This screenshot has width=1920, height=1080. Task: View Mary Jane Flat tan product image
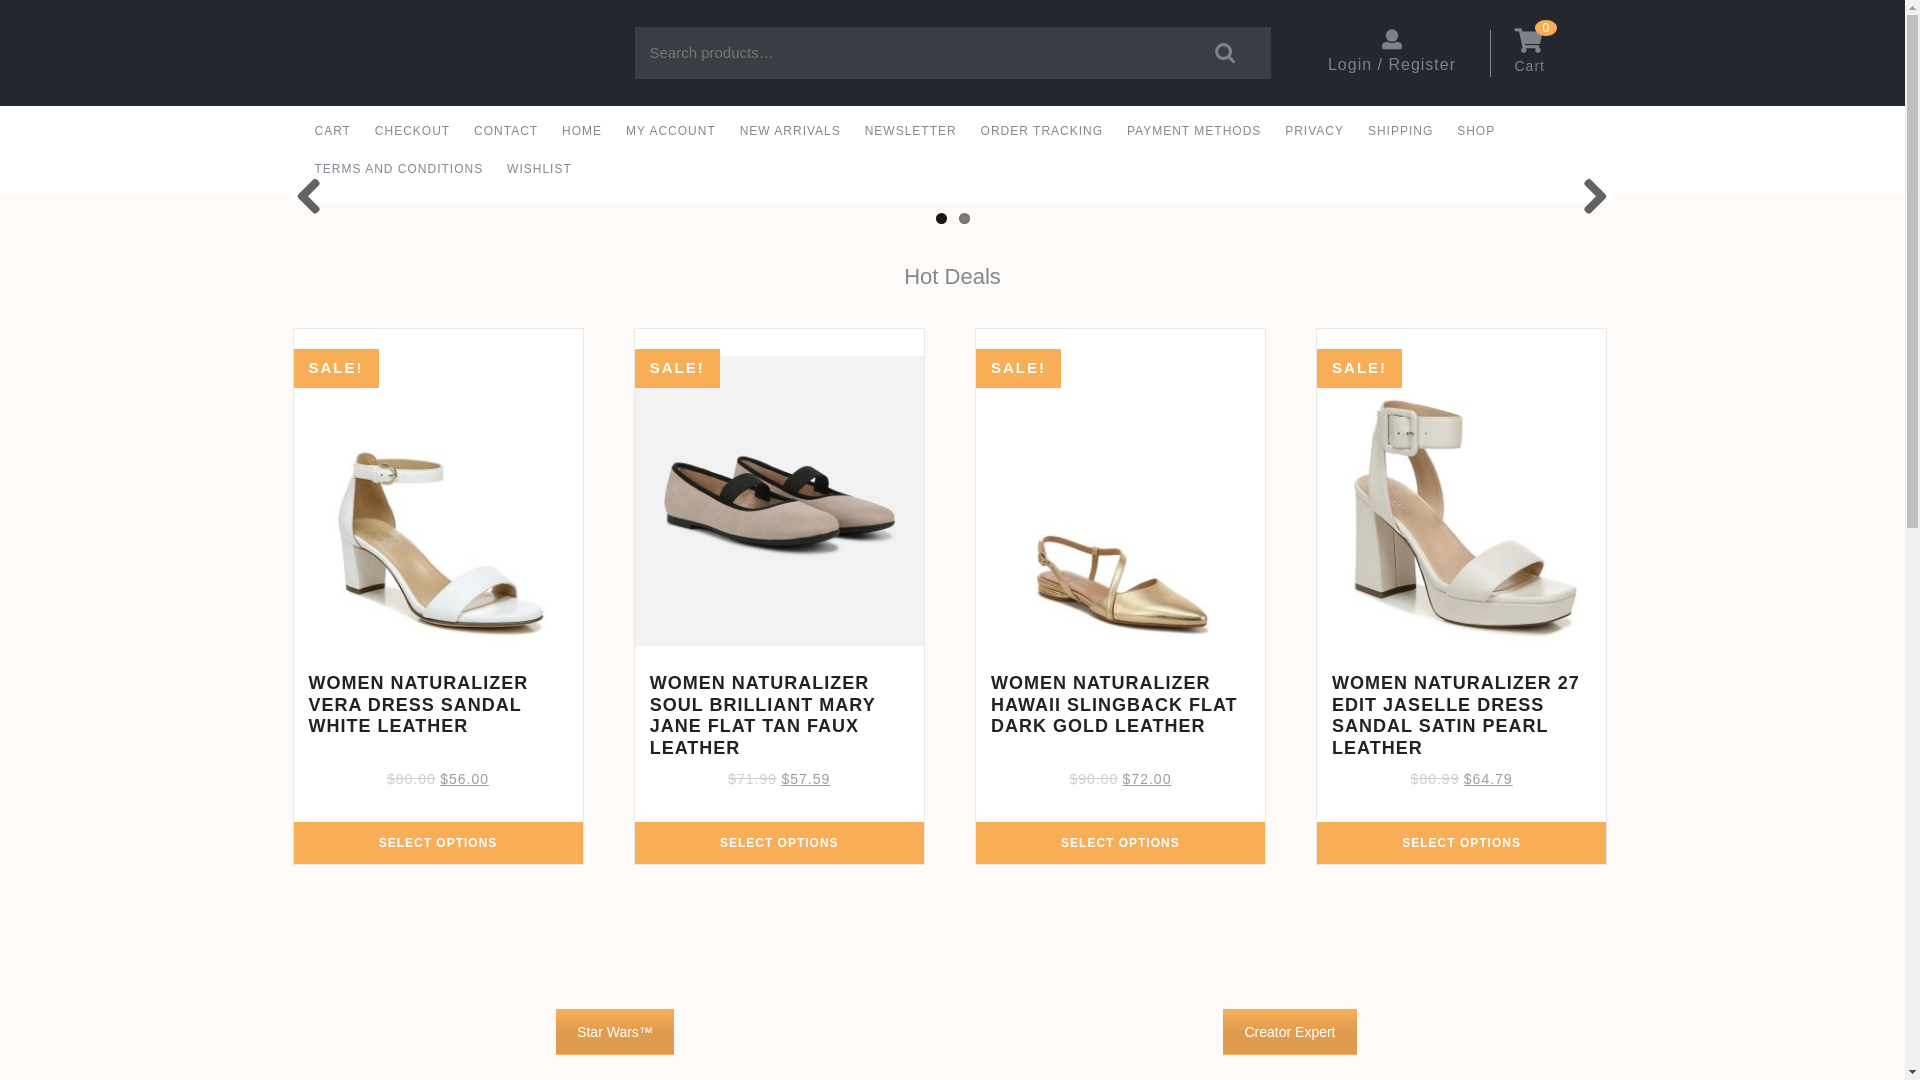779,501
